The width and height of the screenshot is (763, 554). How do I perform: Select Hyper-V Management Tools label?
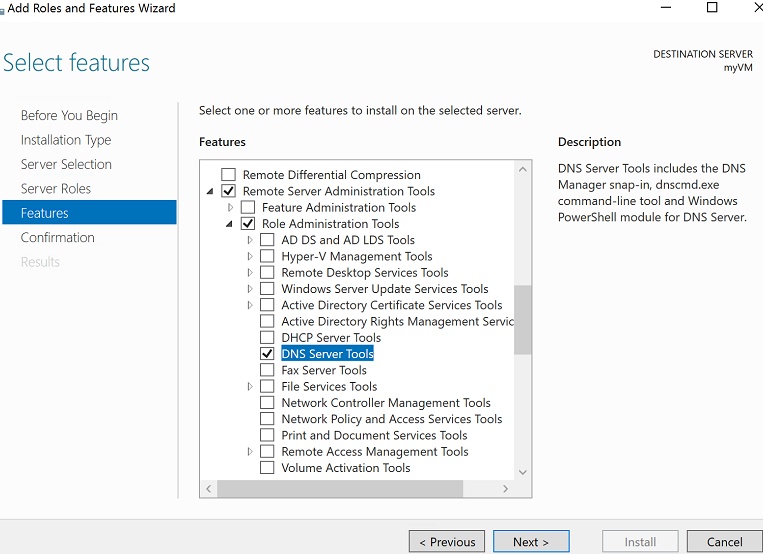pyautogui.click(x=357, y=257)
